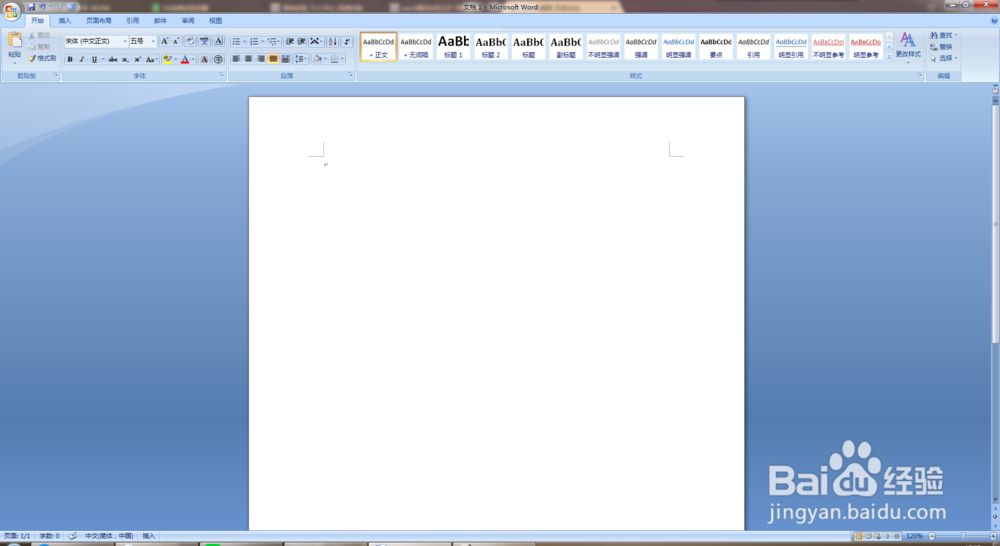
Task: Toggle distributed alignment
Action: 285,59
